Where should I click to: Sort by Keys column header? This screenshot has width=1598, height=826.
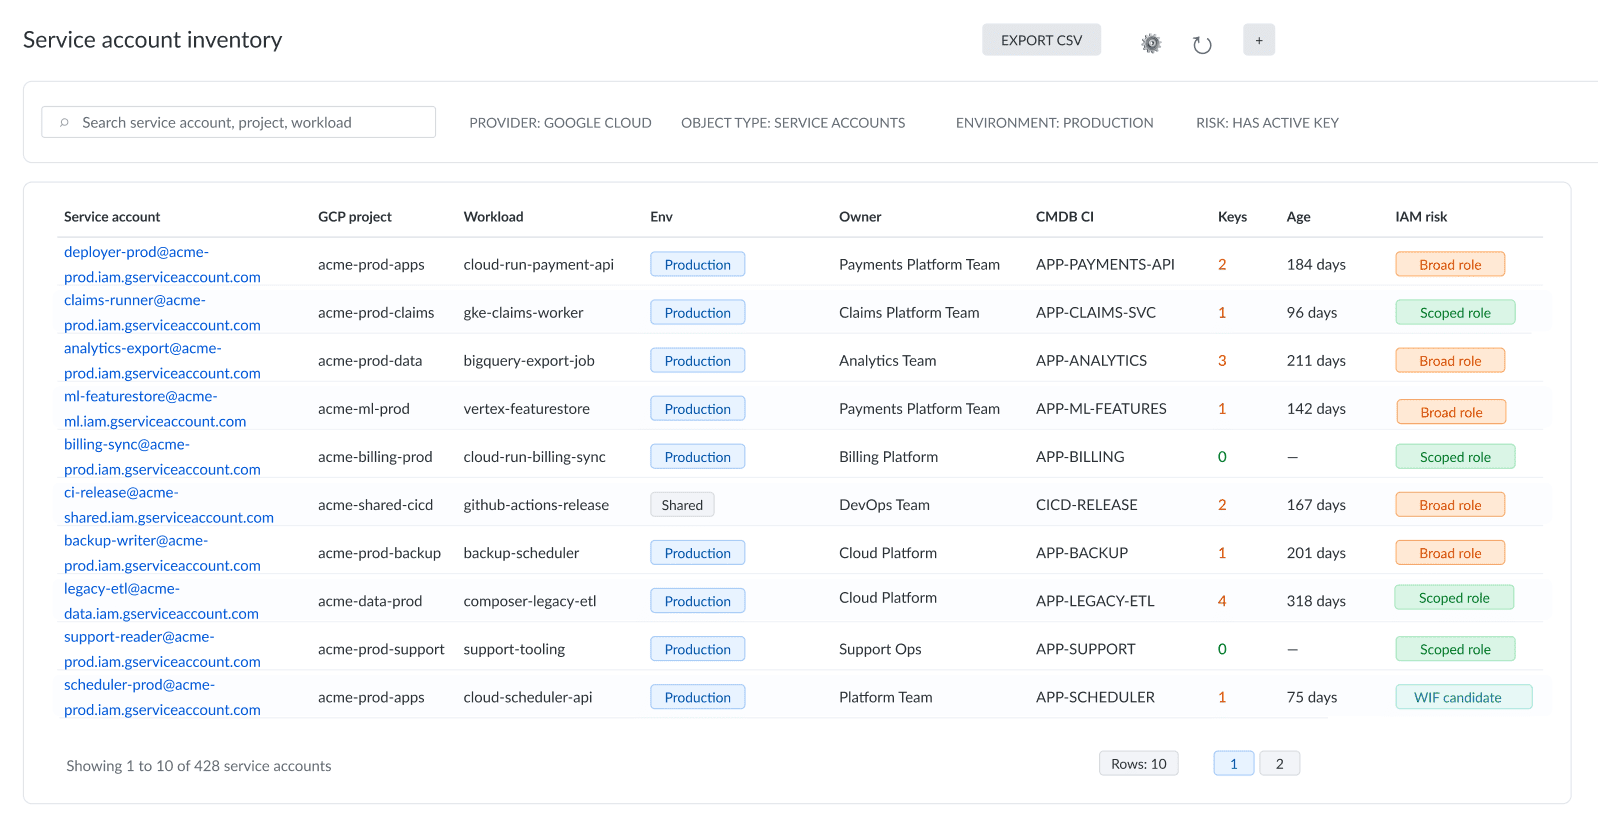tap(1232, 217)
